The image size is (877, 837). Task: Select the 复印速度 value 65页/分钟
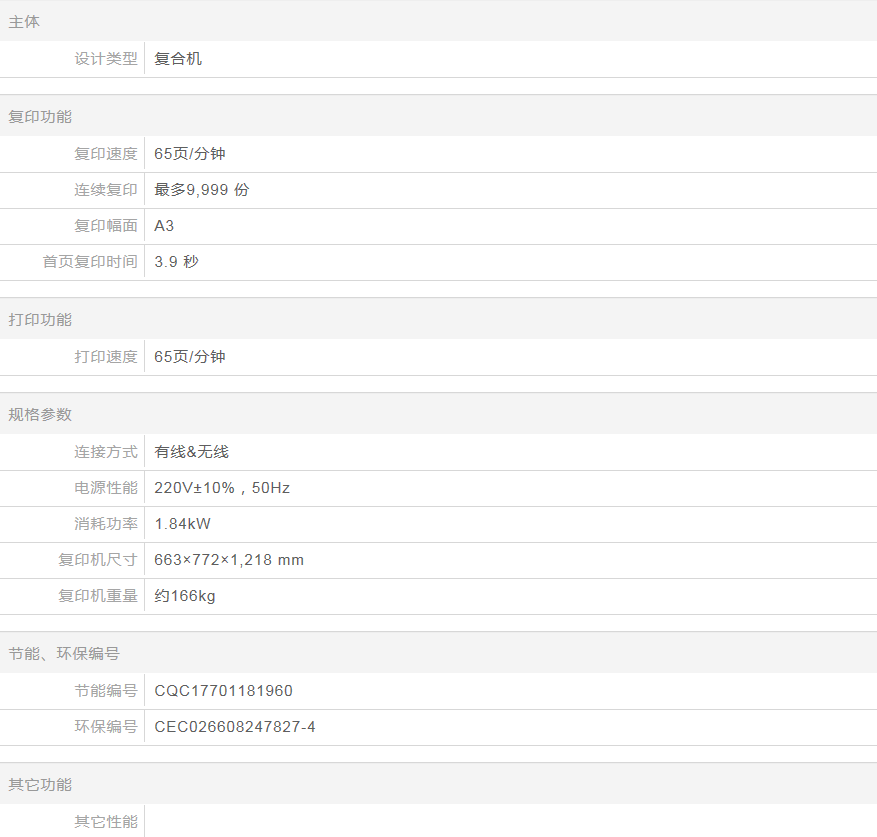pyautogui.click(x=190, y=154)
